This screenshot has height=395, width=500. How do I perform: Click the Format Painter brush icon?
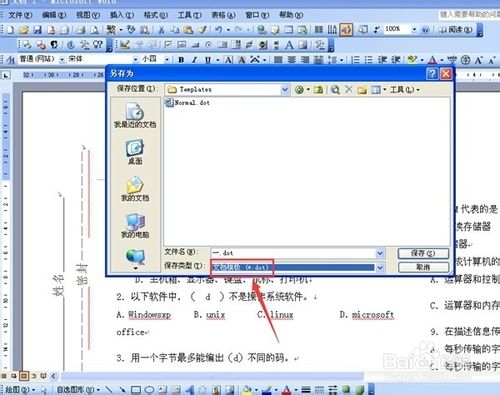(x=202, y=30)
